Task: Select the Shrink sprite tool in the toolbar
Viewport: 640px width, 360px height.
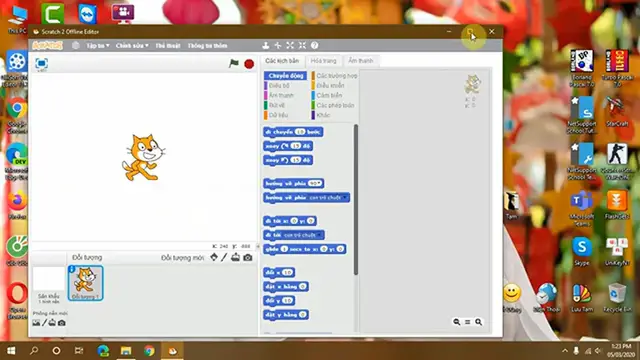Action: tap(302, 45)
